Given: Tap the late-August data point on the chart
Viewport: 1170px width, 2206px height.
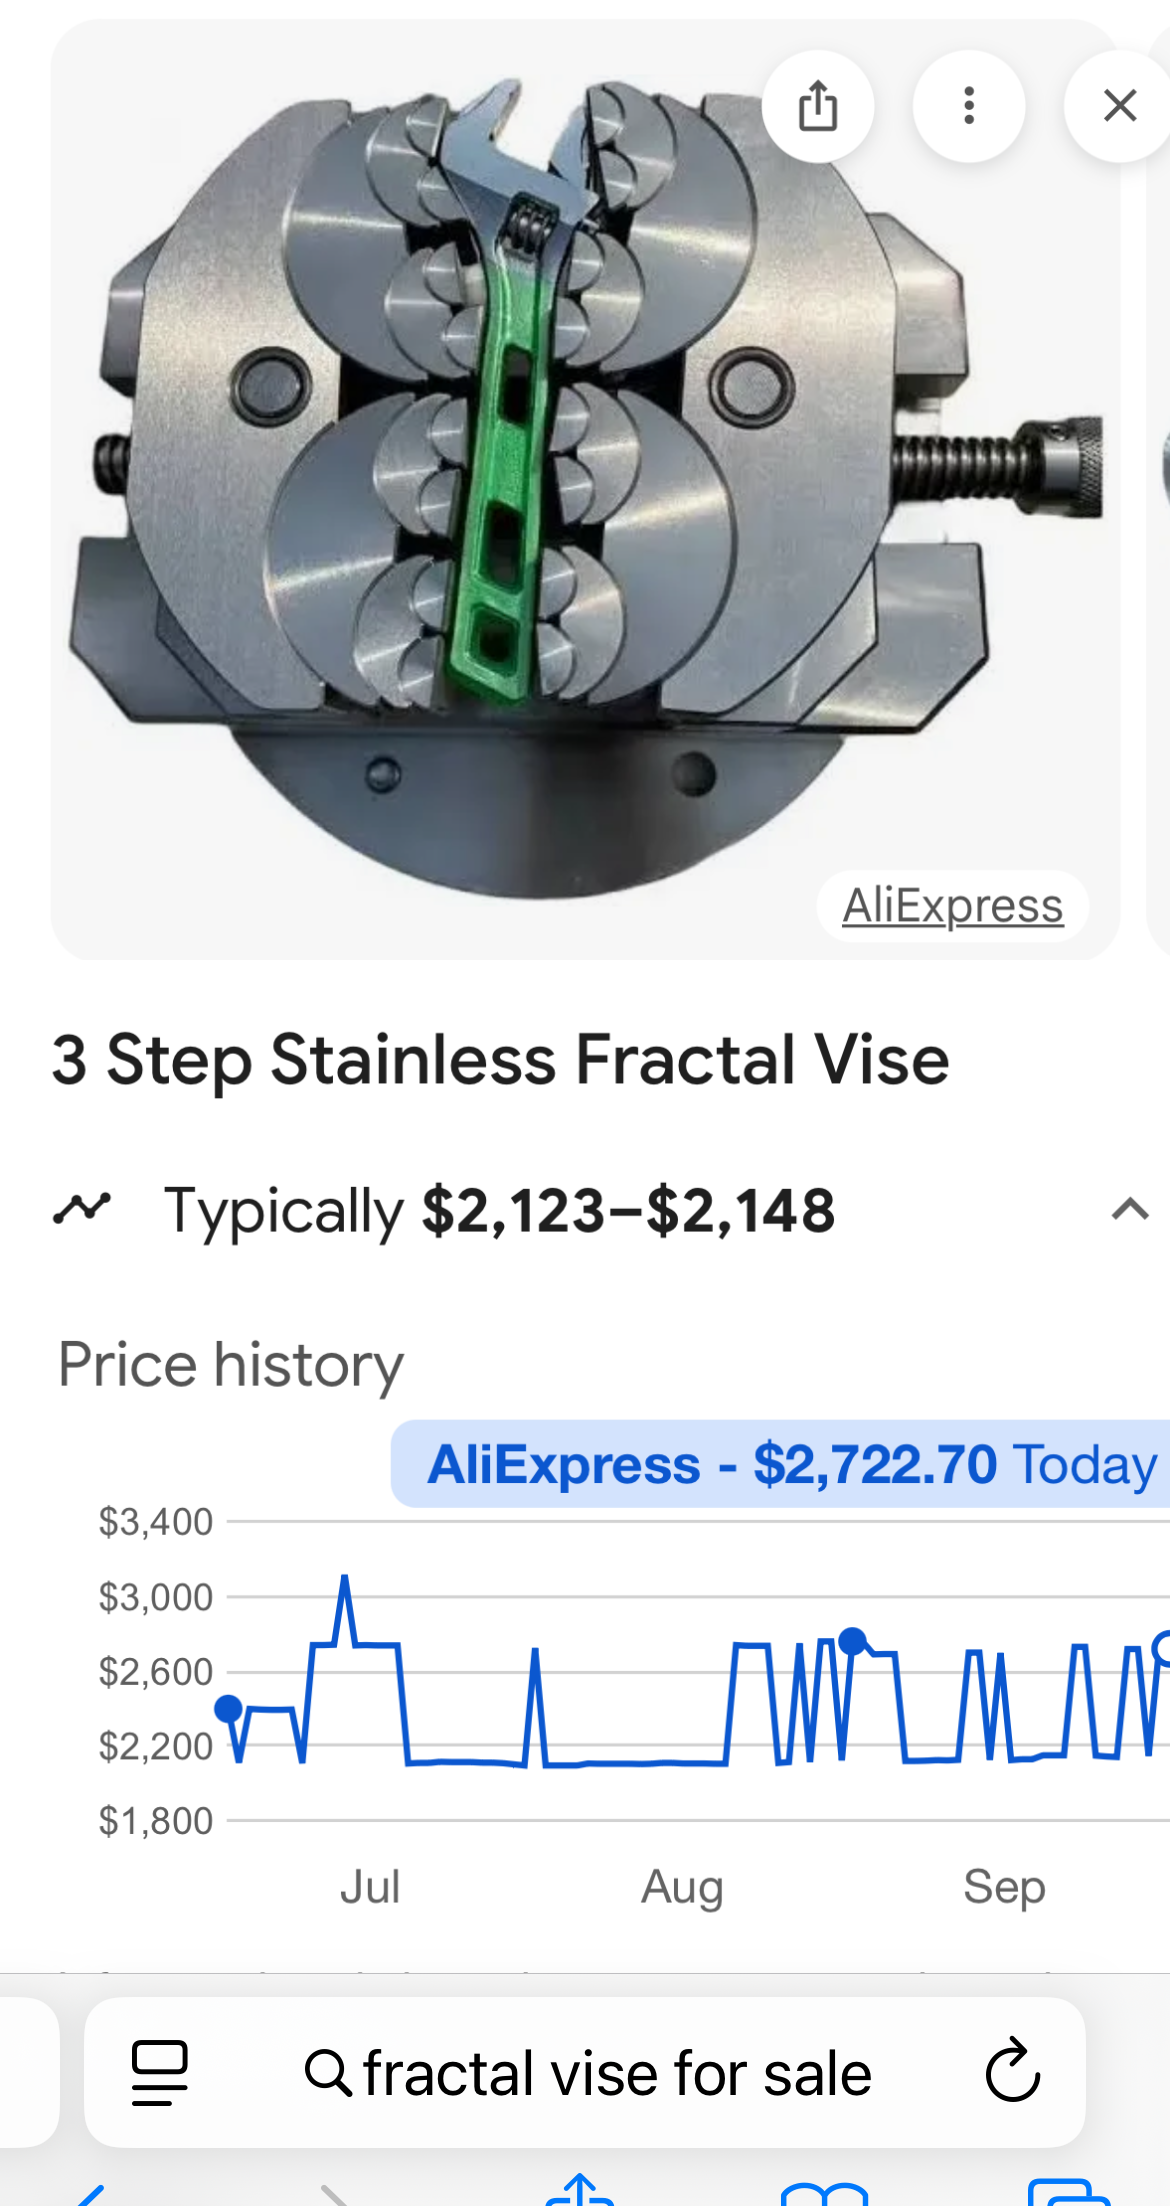Looking at the screenshot, I should pos(852,1640).
